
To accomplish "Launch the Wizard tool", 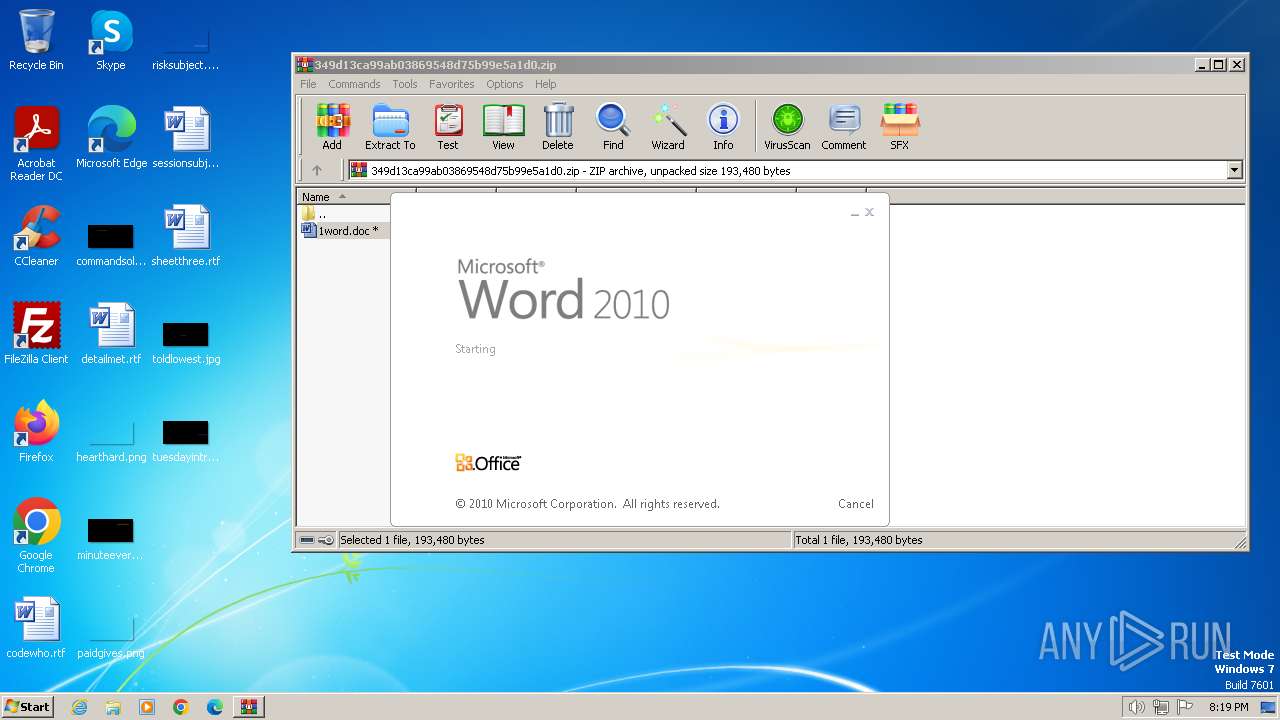I will point(668,127).
